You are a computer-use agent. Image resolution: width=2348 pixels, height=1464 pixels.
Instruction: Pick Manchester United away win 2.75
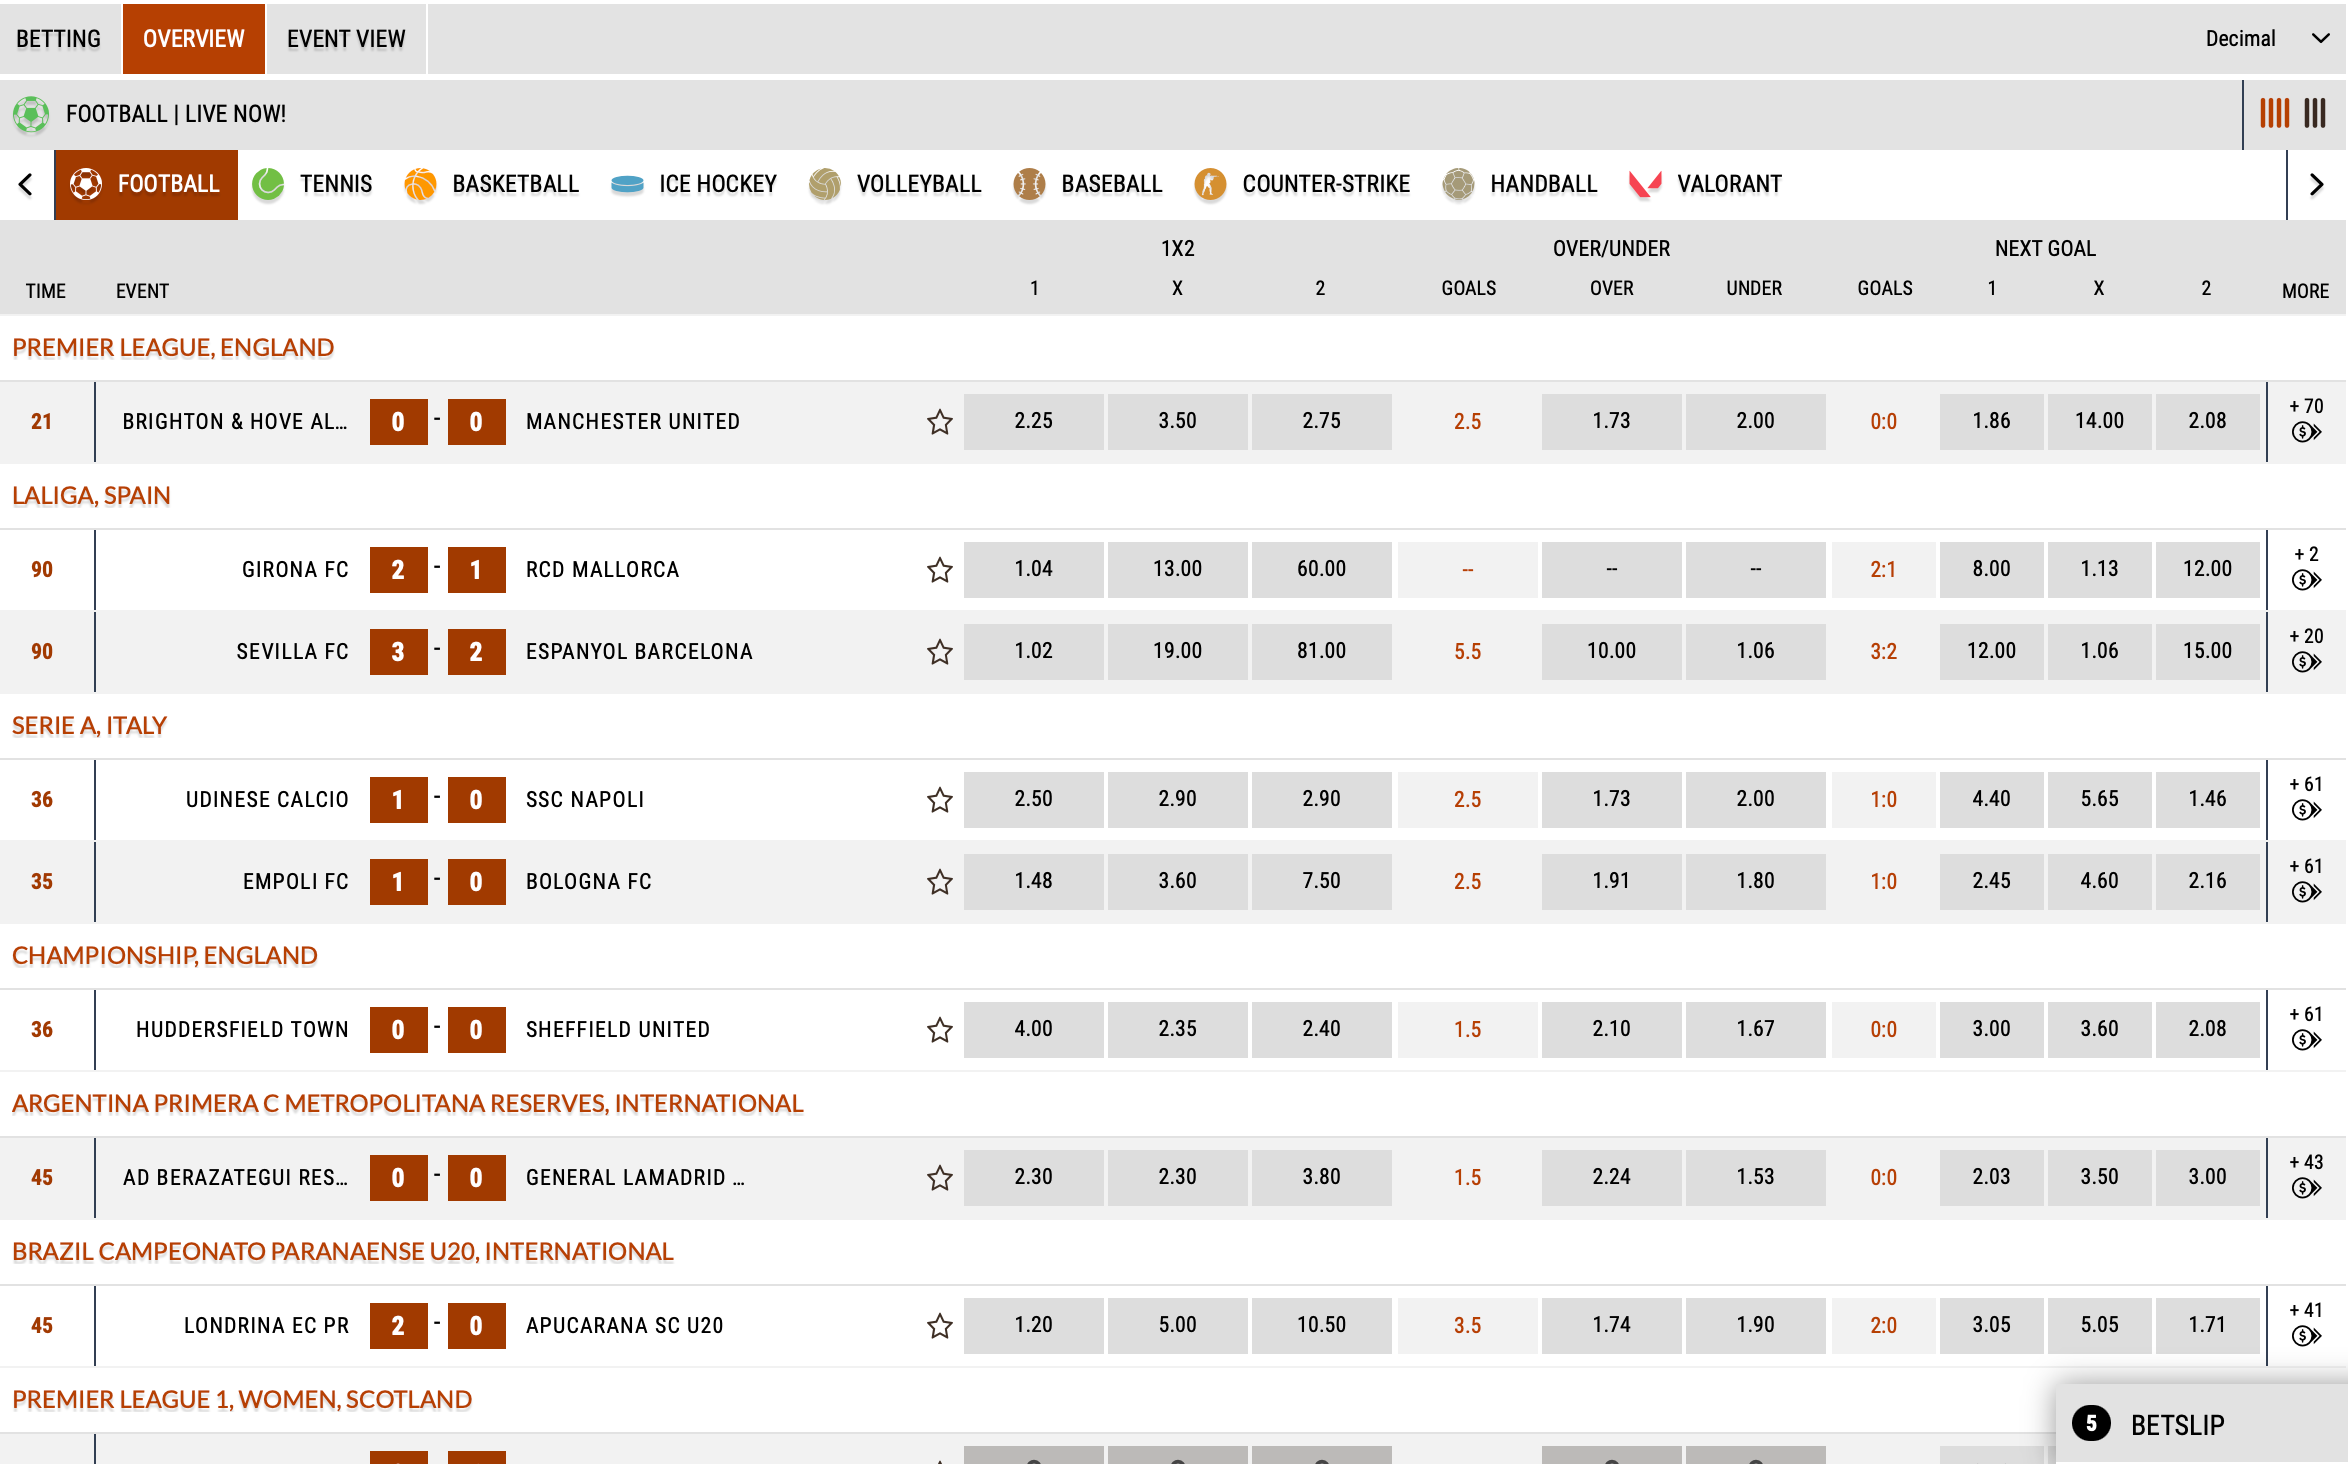(1321, 421)
